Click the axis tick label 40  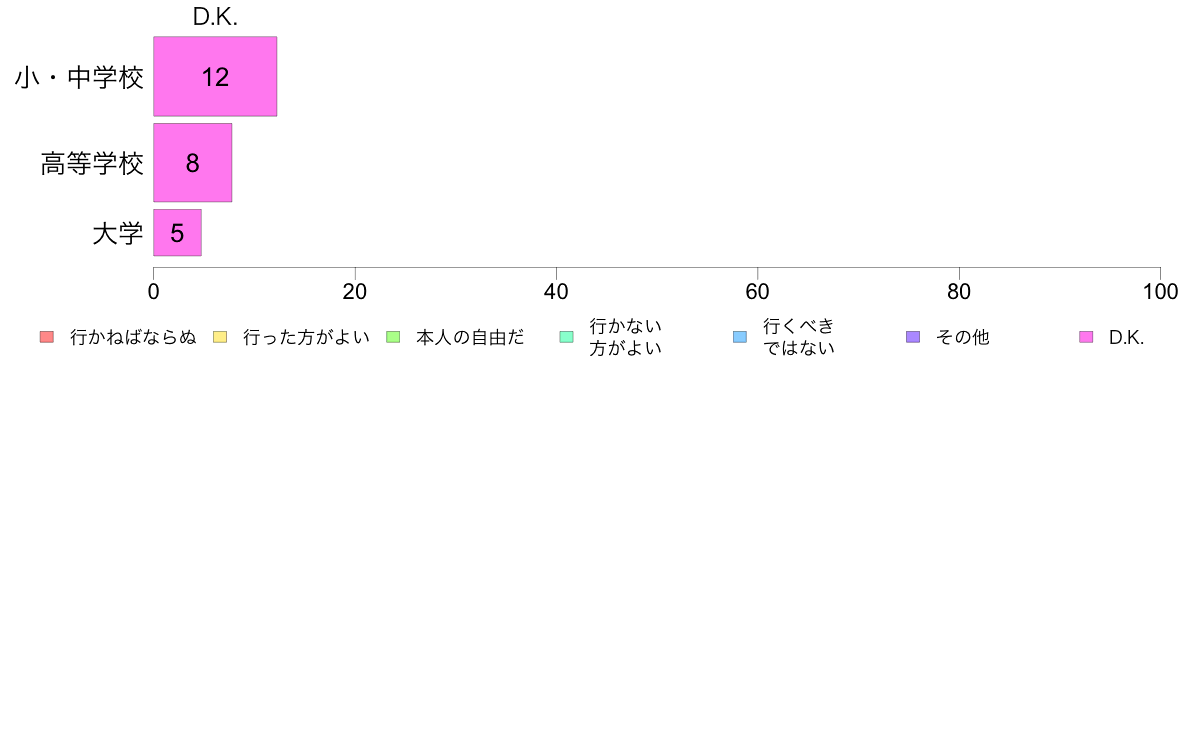[x=556, y=292]
